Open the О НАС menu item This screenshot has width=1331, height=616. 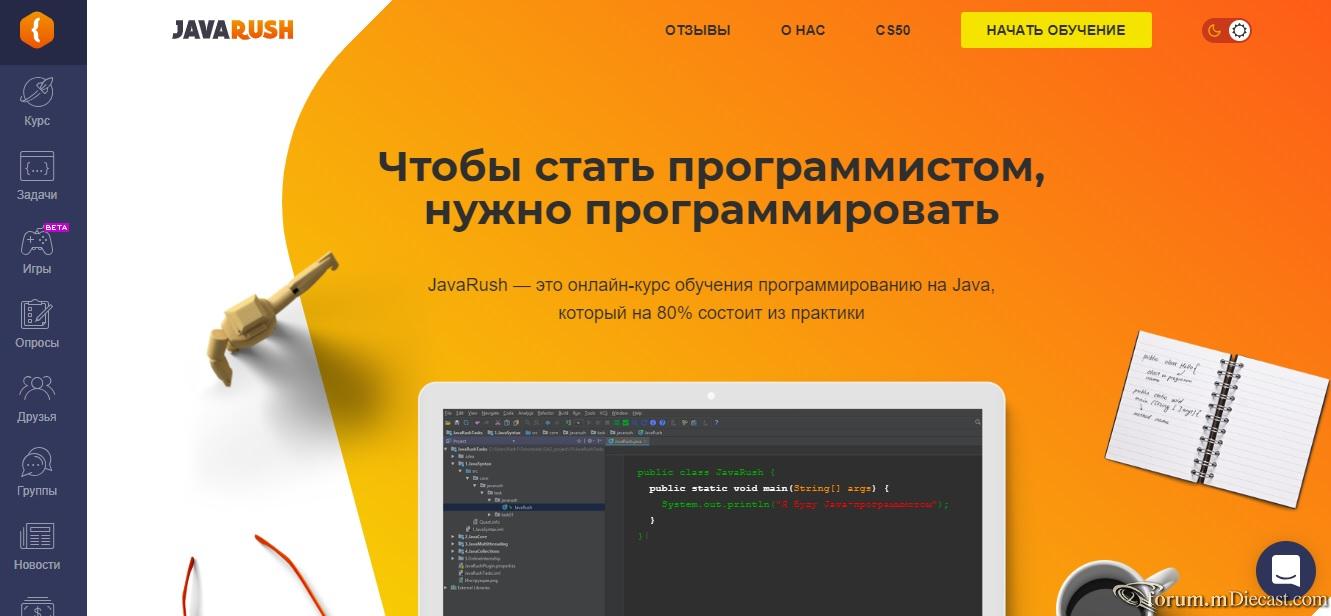tap(803, 30)
